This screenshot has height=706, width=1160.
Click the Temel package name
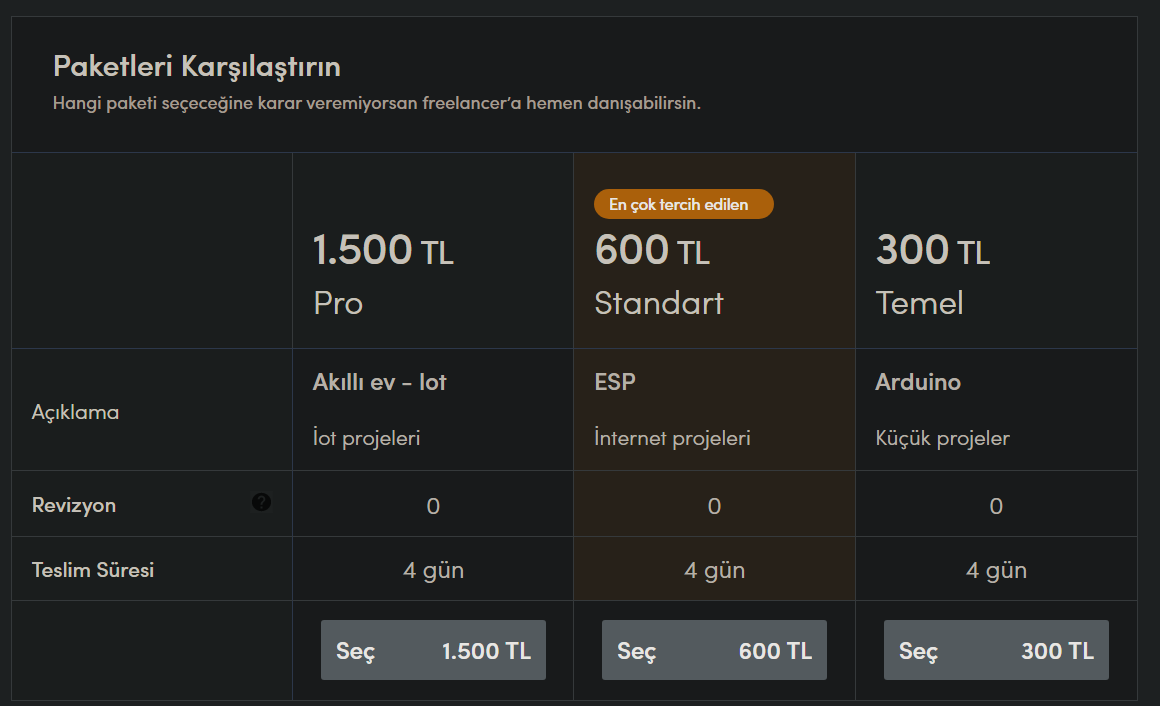919,303
